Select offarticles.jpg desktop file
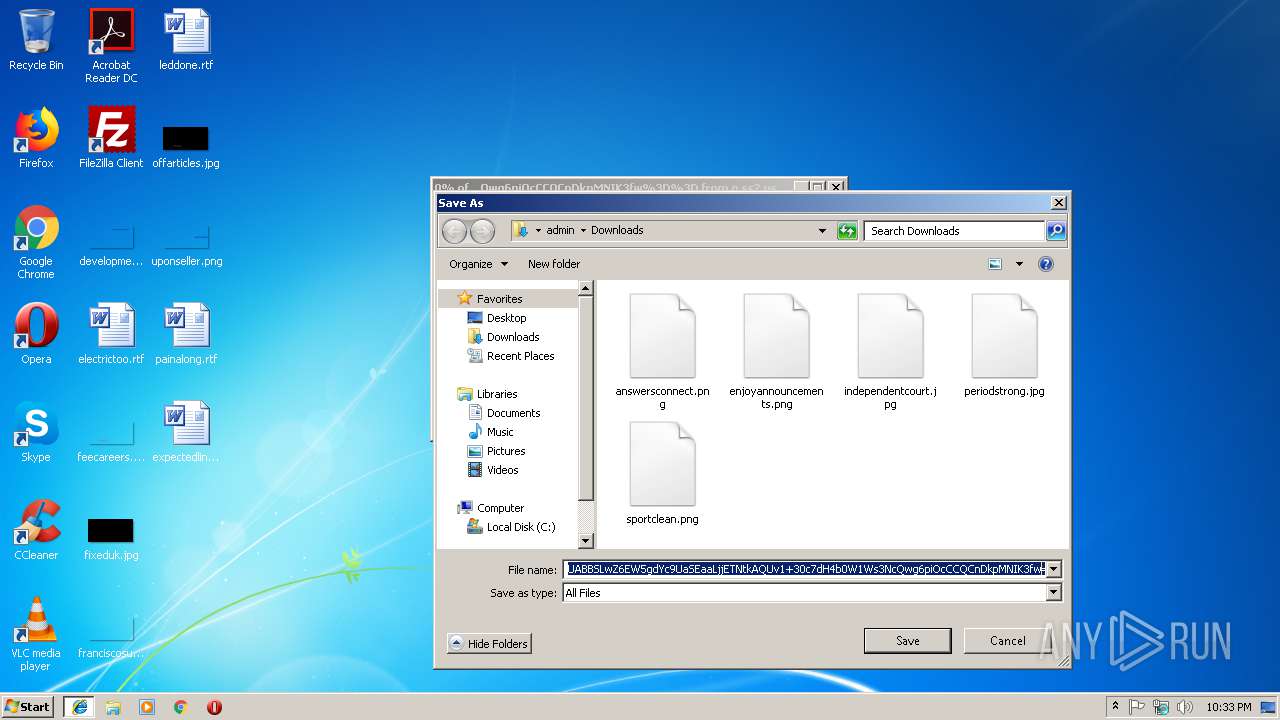 click(x=186, y=146)
